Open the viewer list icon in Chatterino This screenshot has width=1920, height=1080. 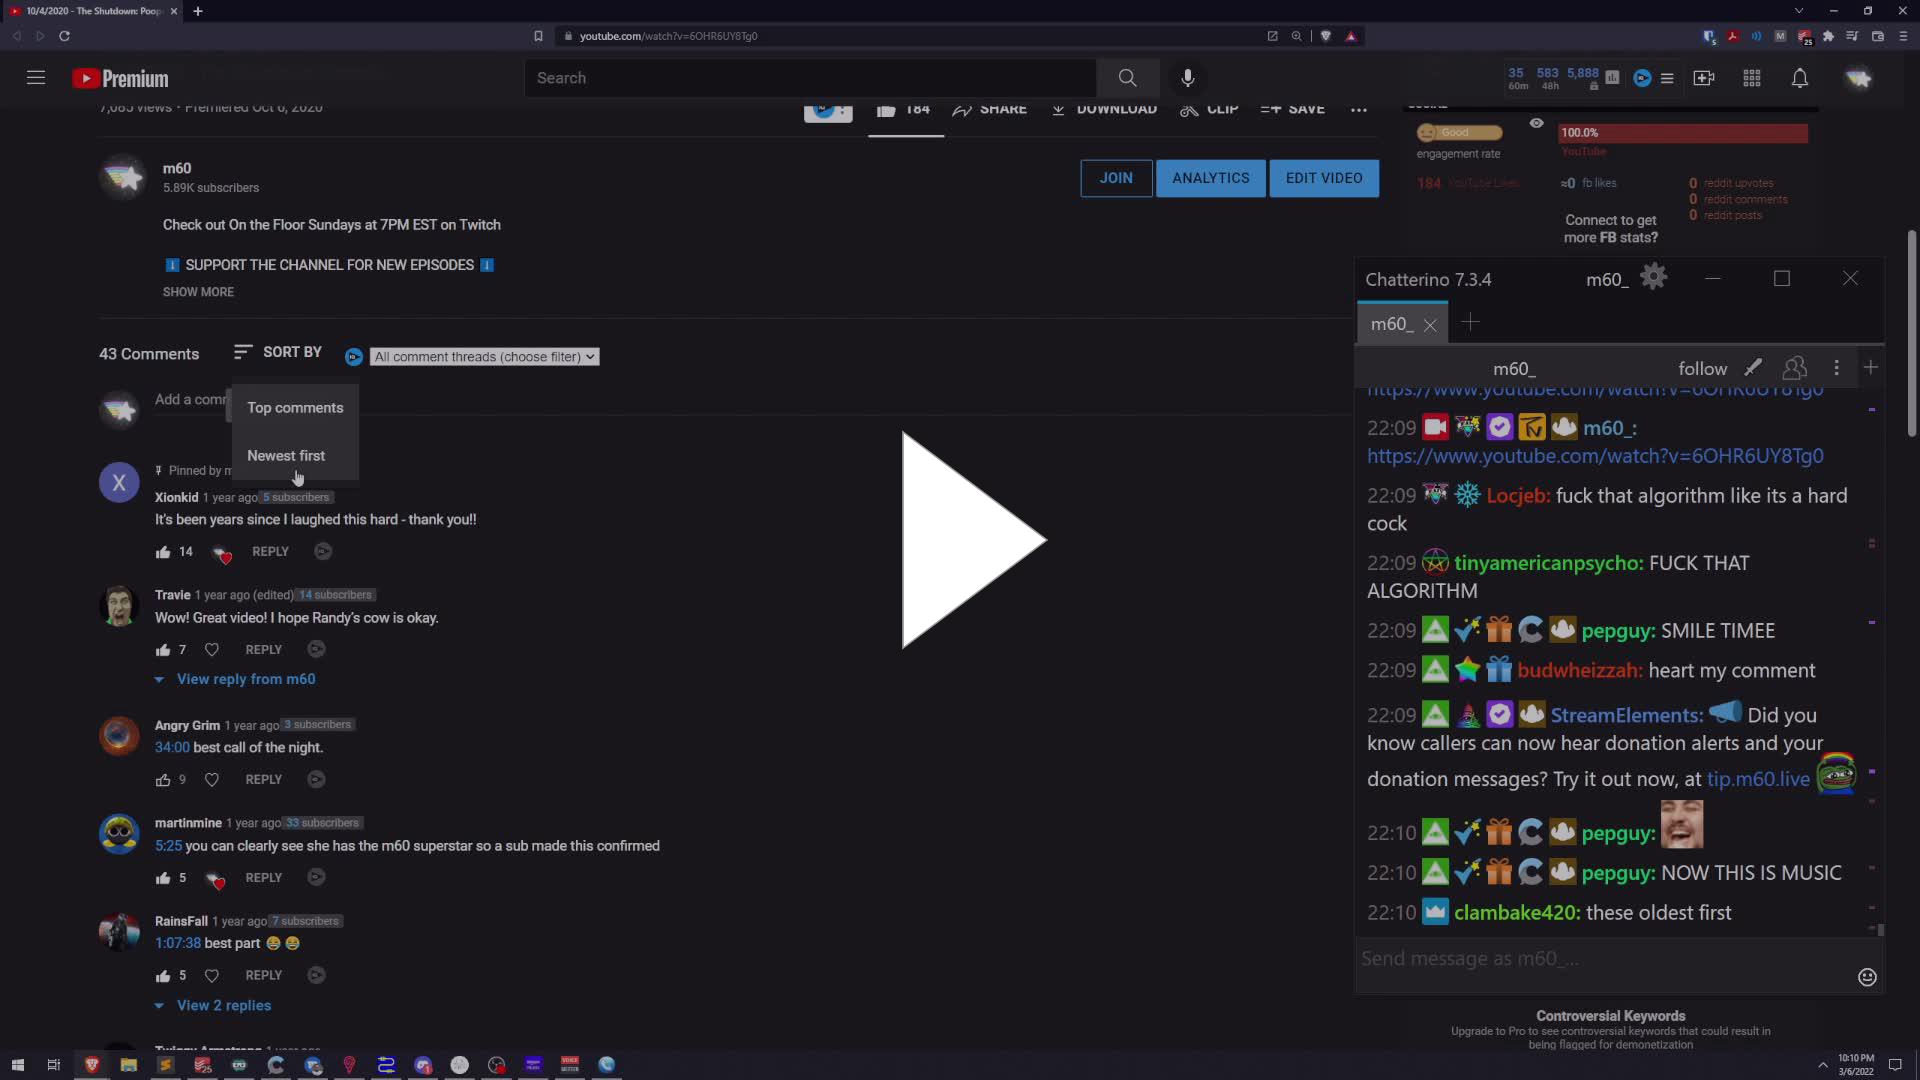(1794, 368)
